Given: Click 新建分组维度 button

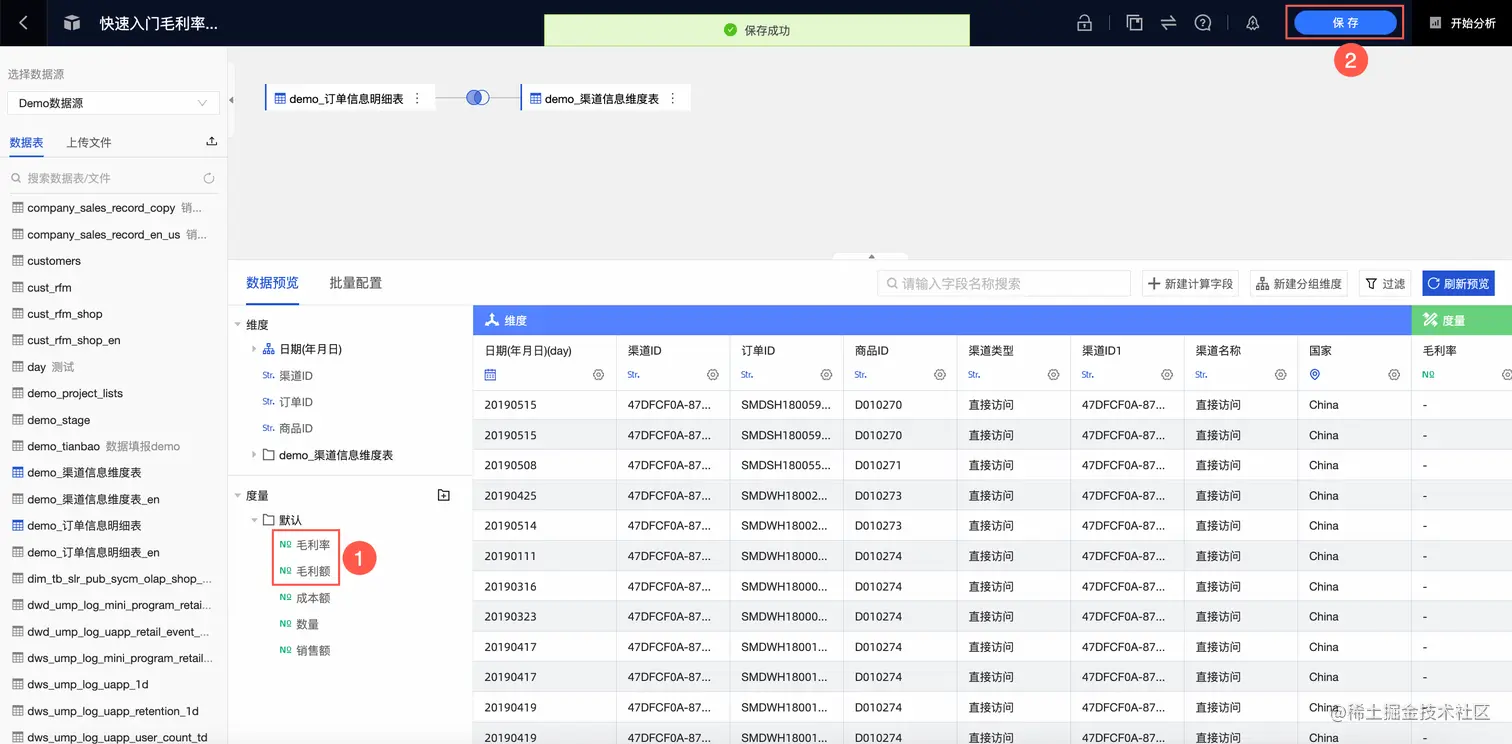Looking at the screenshot, I should 1300,284.
